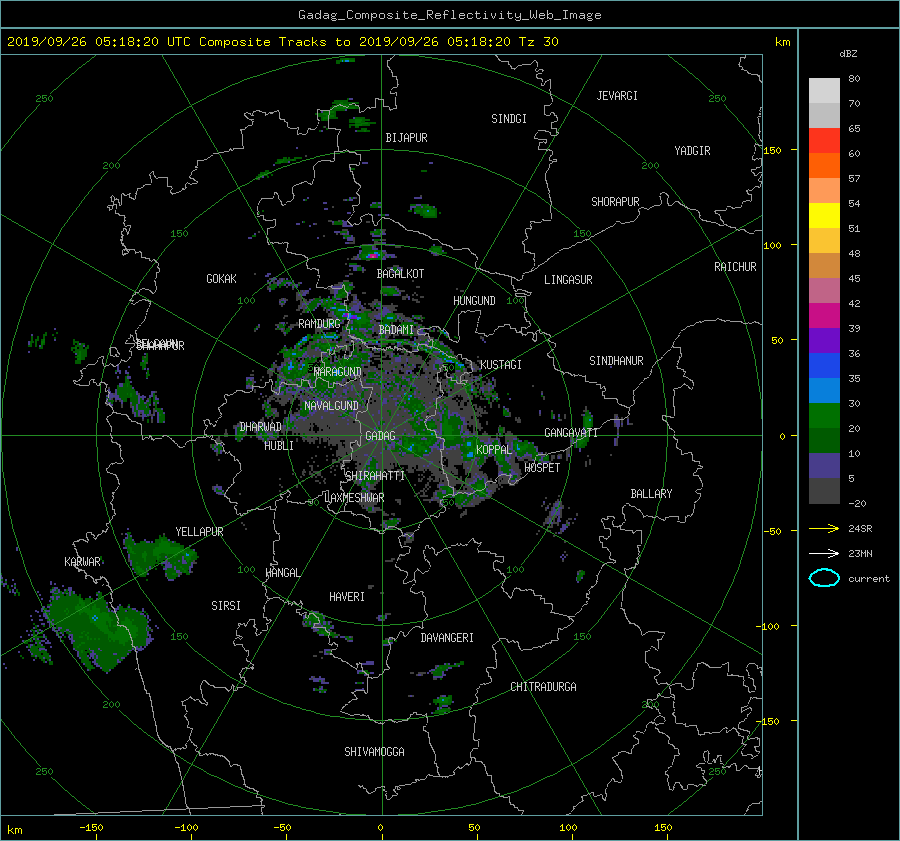The width and height of the screenshot is (900, 841).
Task: Click the BADAMI city label
Action: pos(396,330)
